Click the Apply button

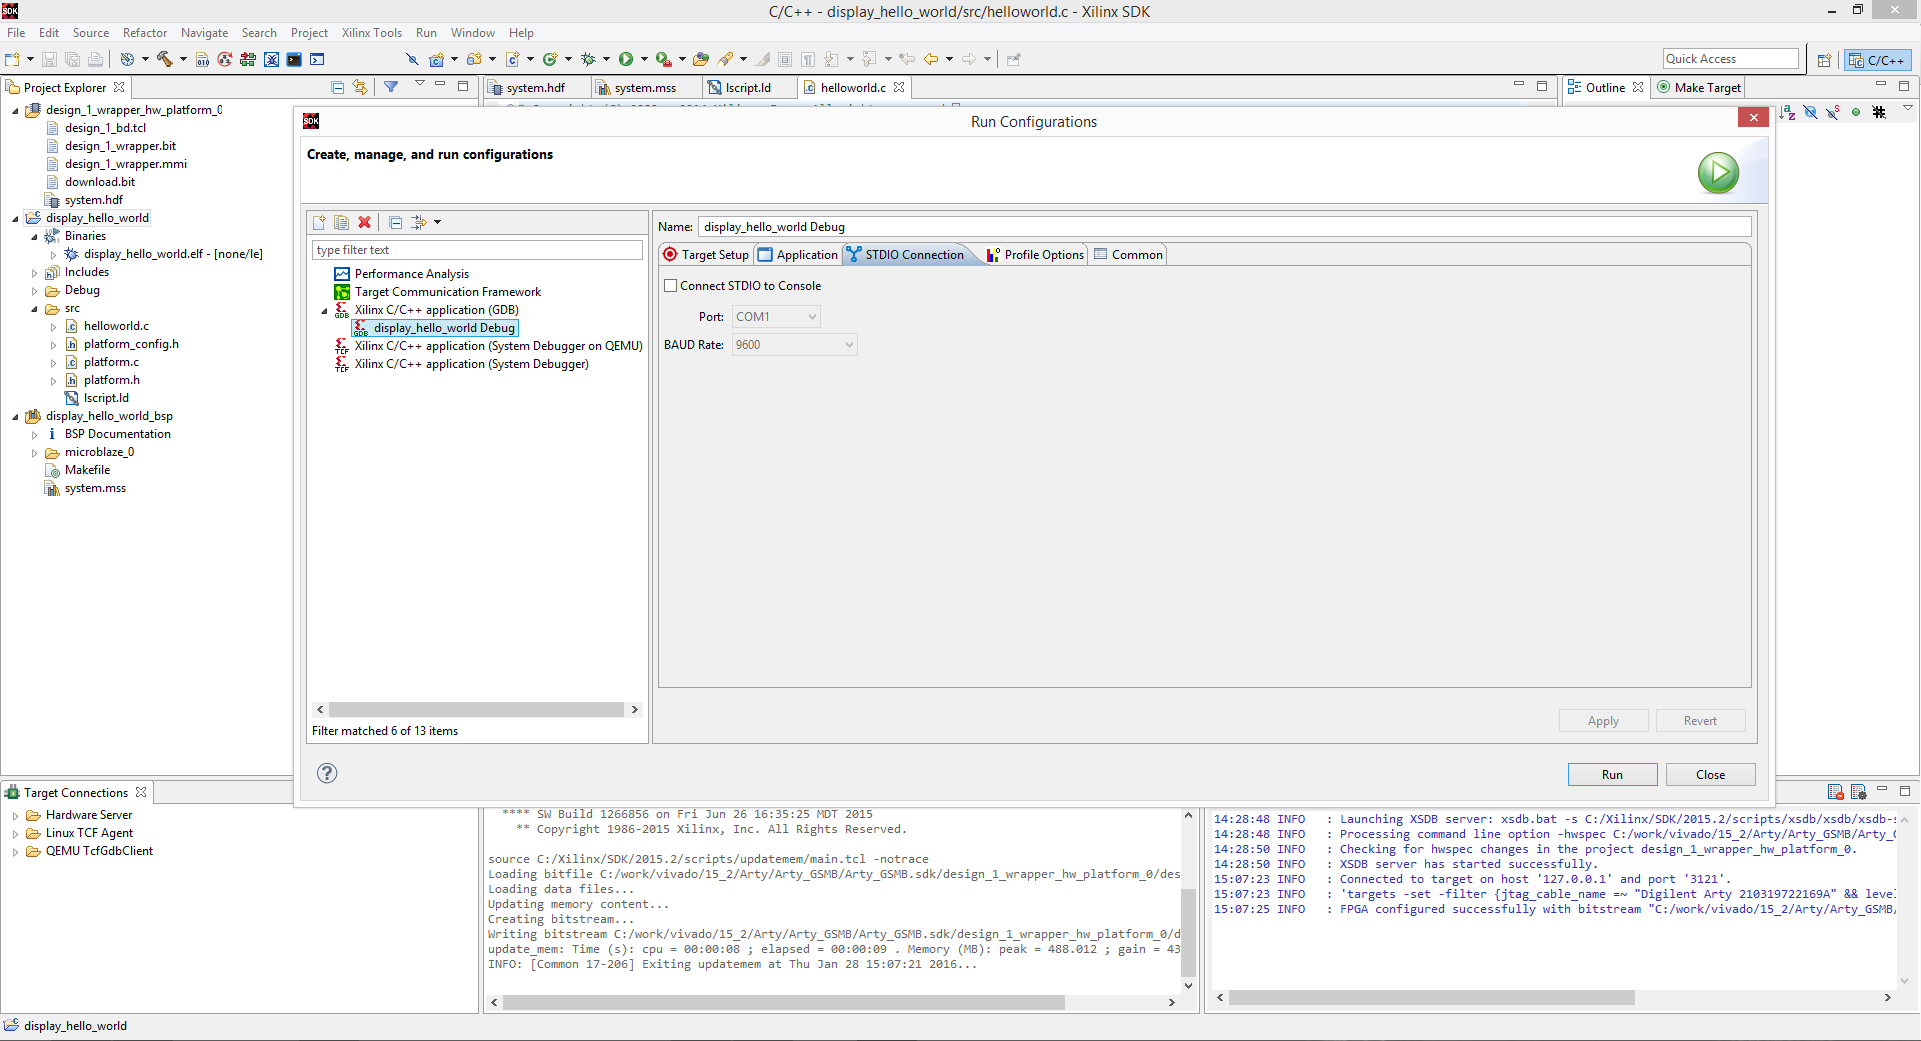[1603, 721]
